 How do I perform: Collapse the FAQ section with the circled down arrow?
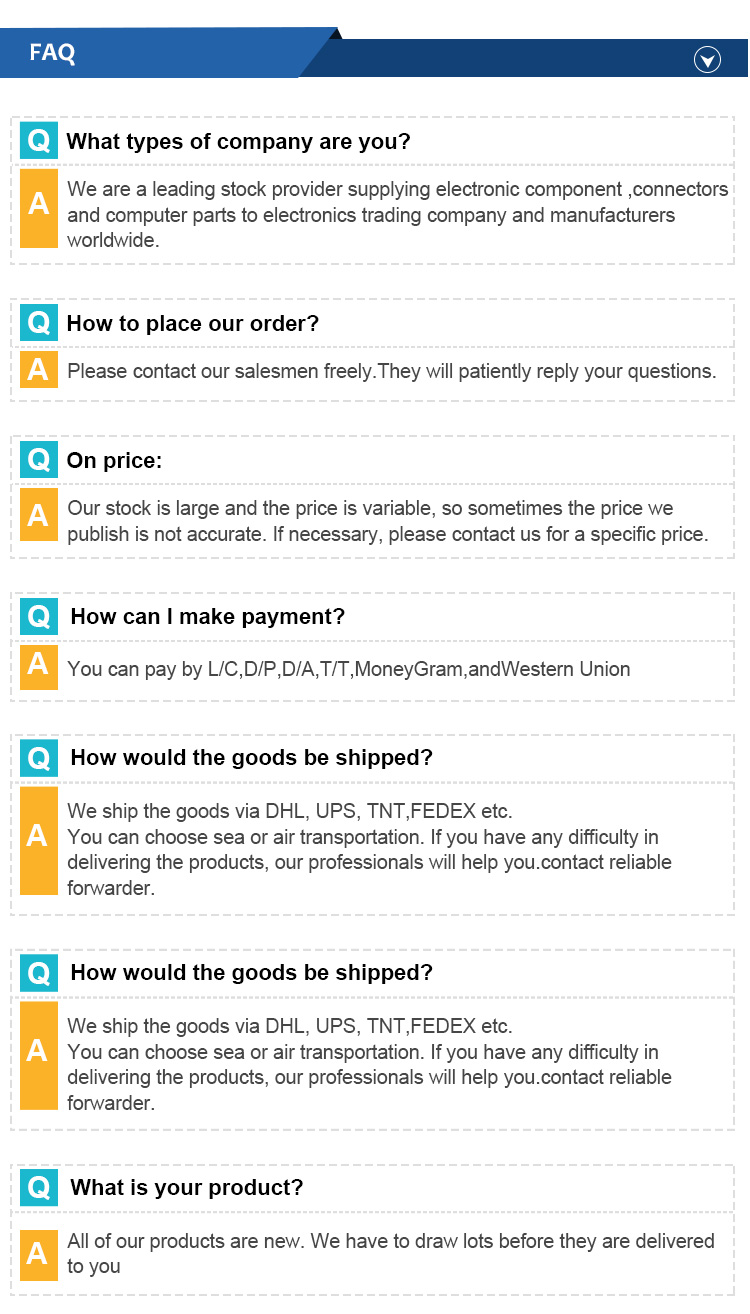point(707,60)
